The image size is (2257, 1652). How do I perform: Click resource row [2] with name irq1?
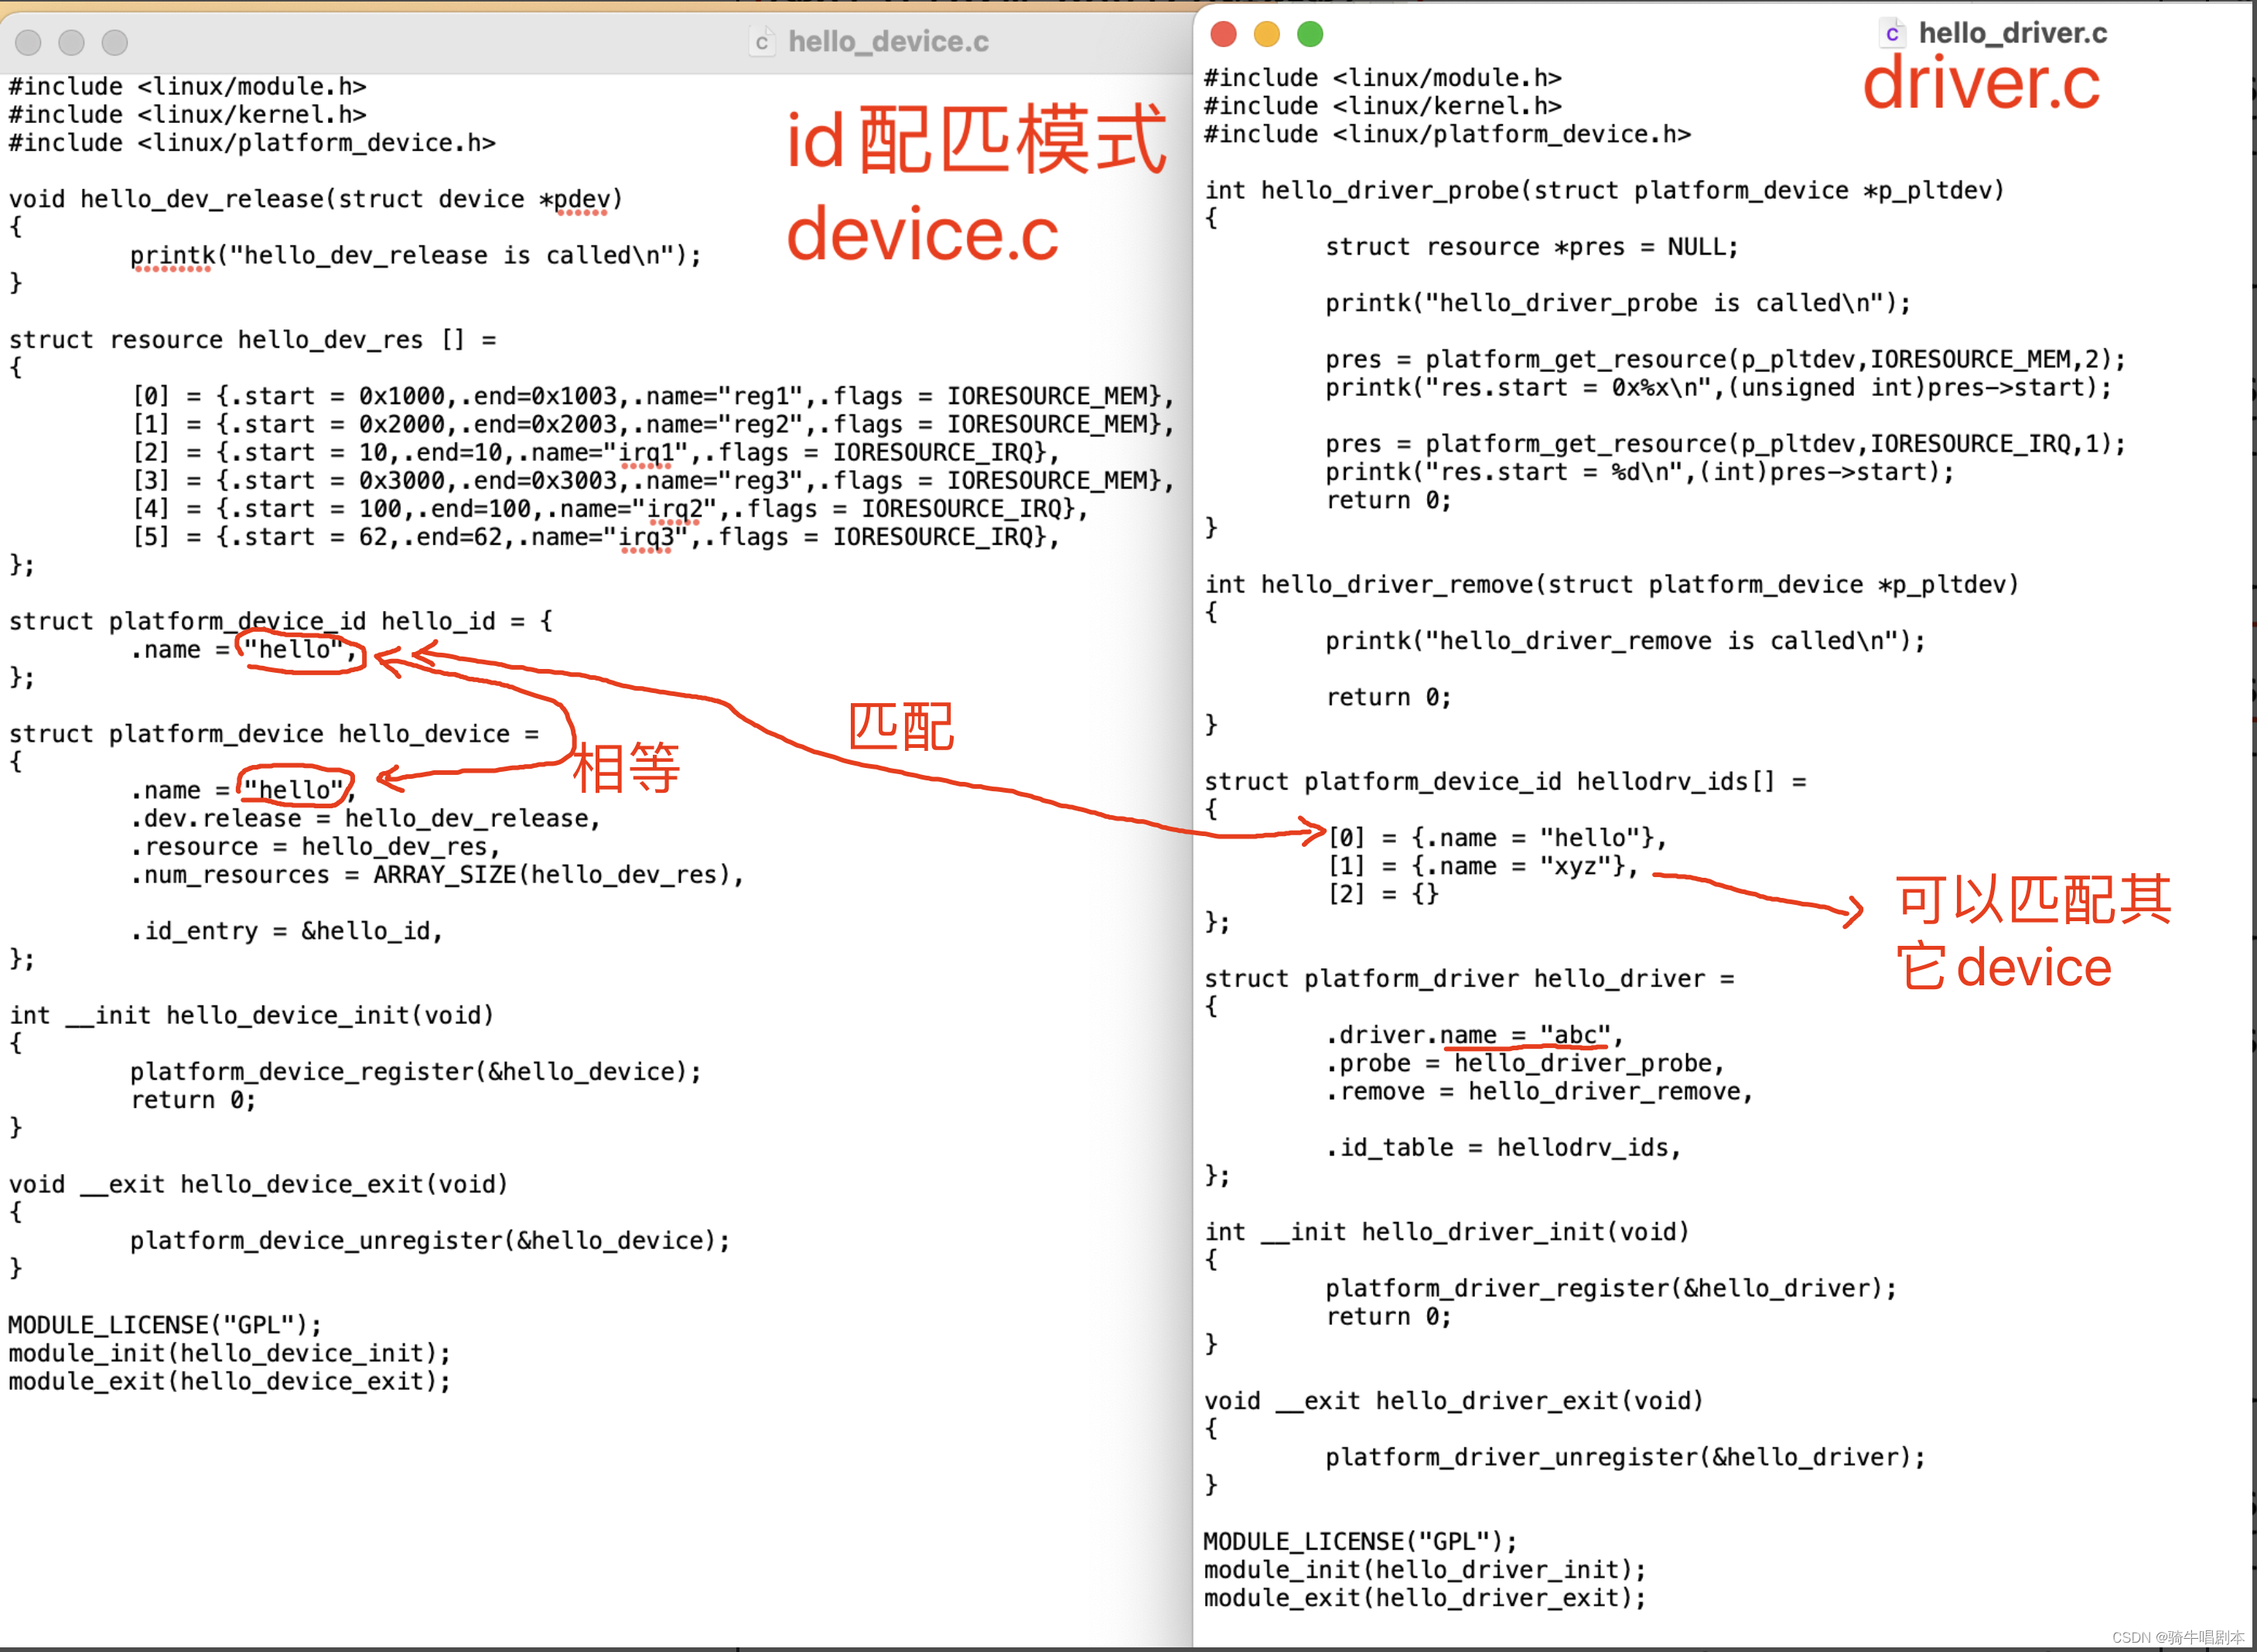pos(596,452)
